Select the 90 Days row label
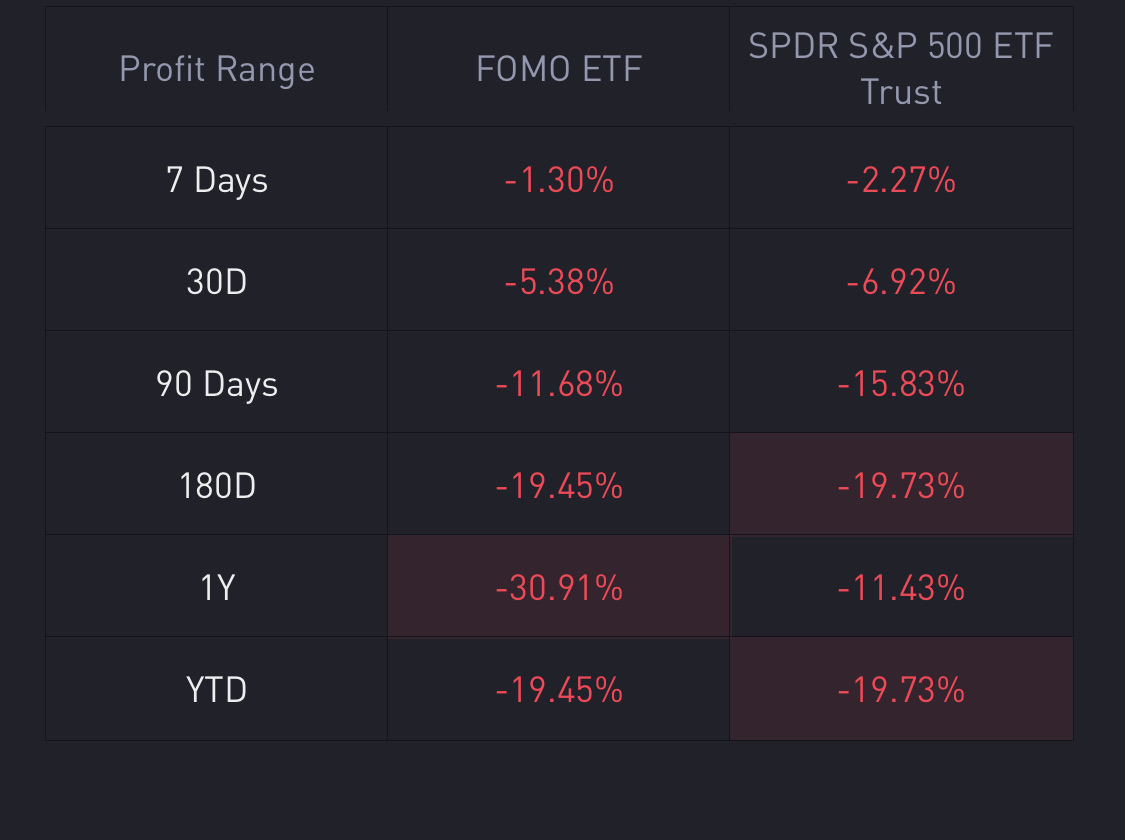This screenshot has height=840, width=1125. 217,384
